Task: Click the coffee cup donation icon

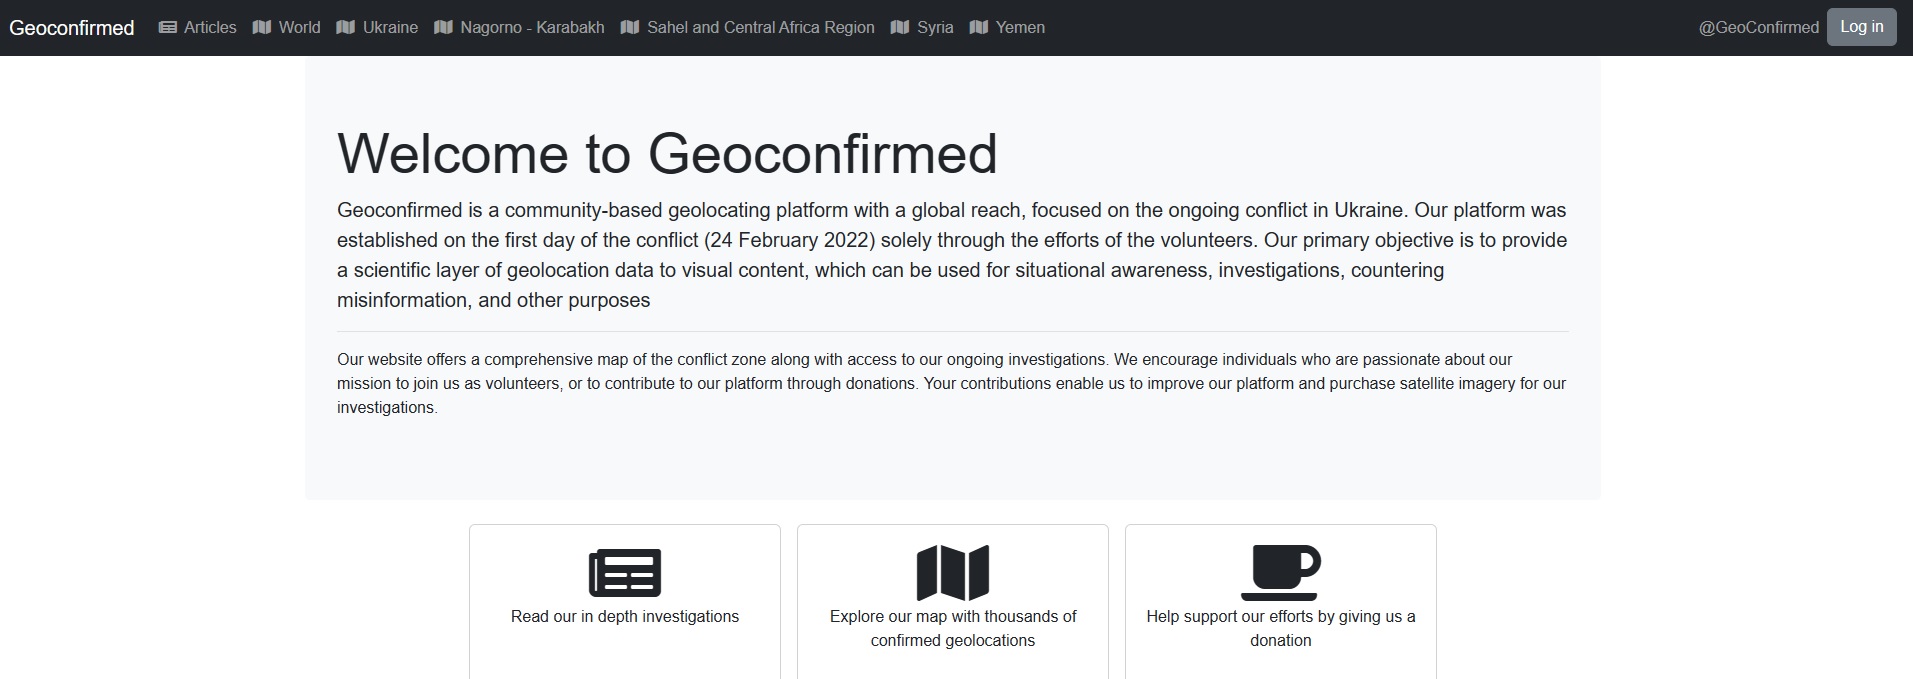Action: pyautogui.click(x=1281, y=573)
